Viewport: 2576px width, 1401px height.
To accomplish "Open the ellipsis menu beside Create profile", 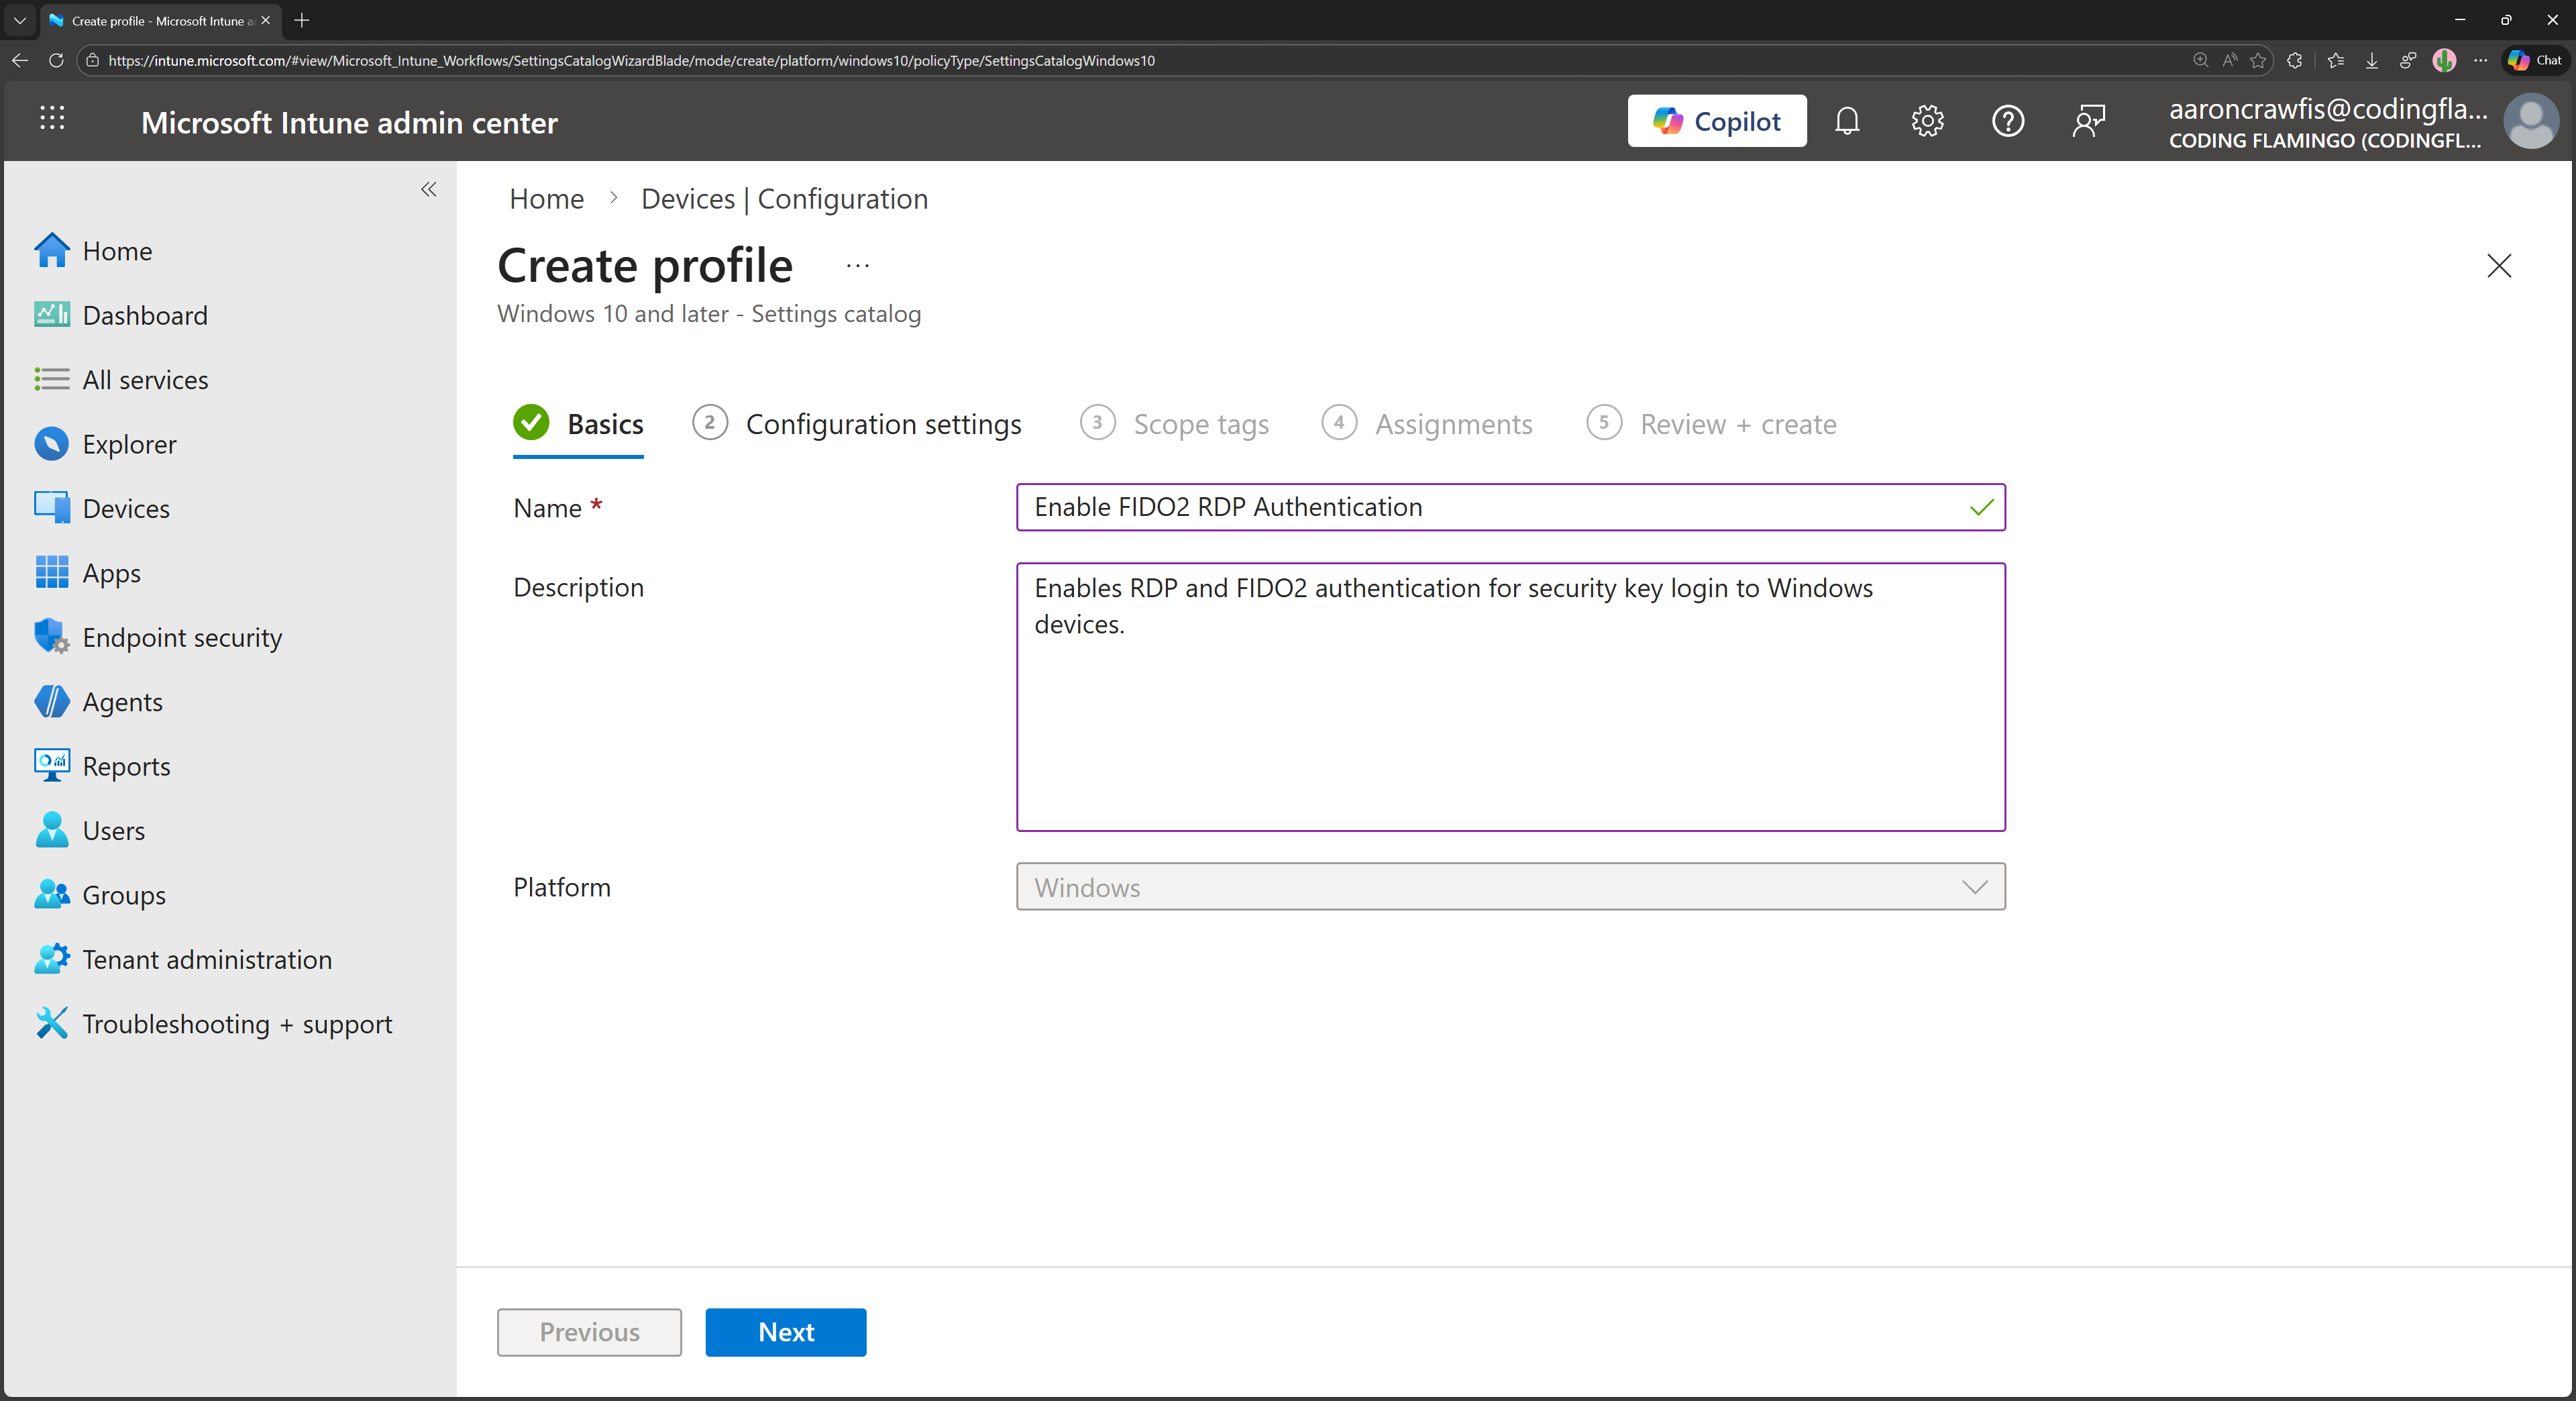I will click(x=857, y=265).
